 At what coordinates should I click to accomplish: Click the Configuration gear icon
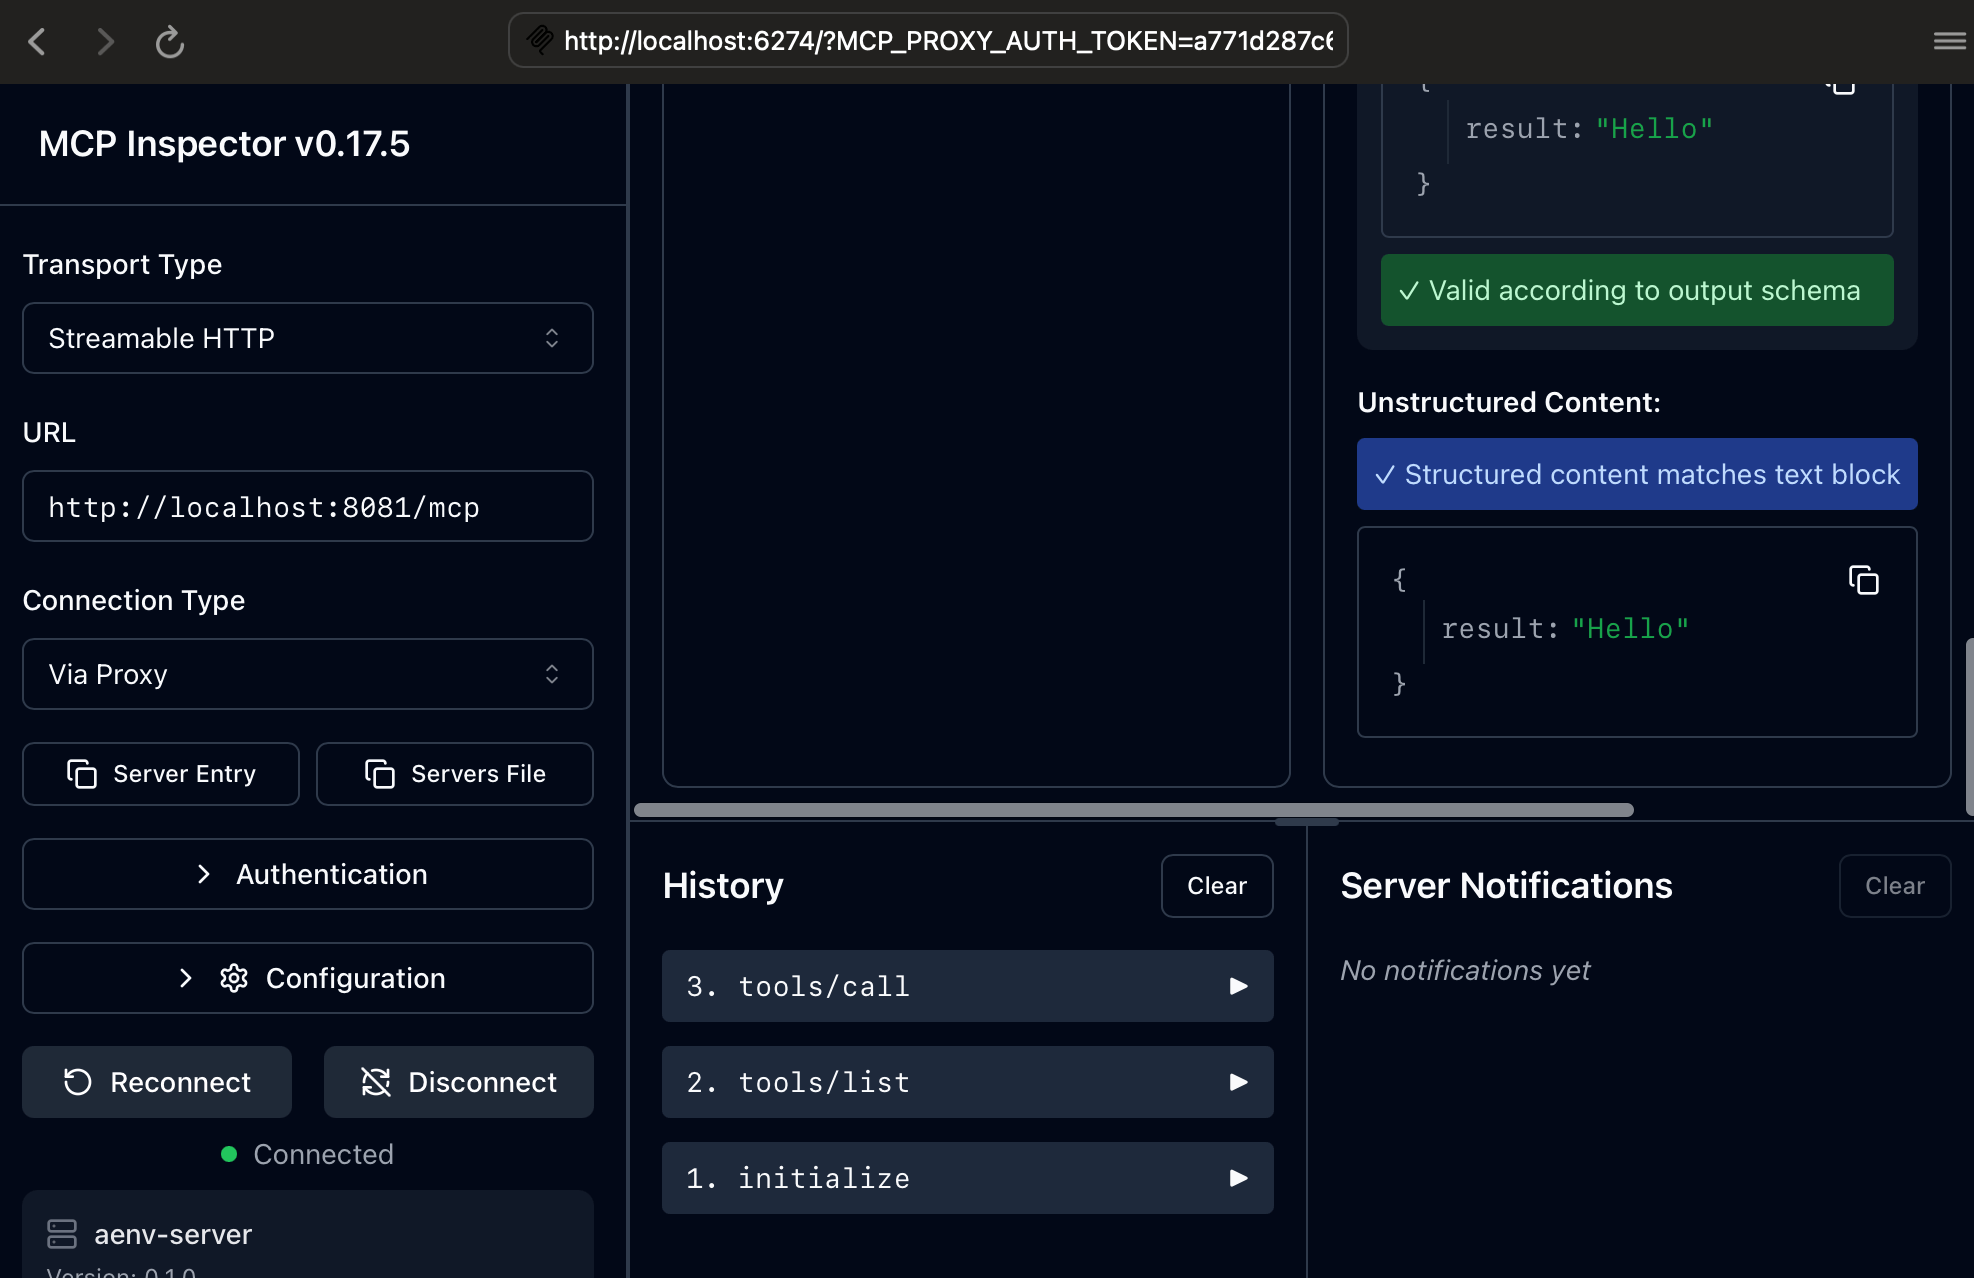pyautogui.click(x=234, y=978)
